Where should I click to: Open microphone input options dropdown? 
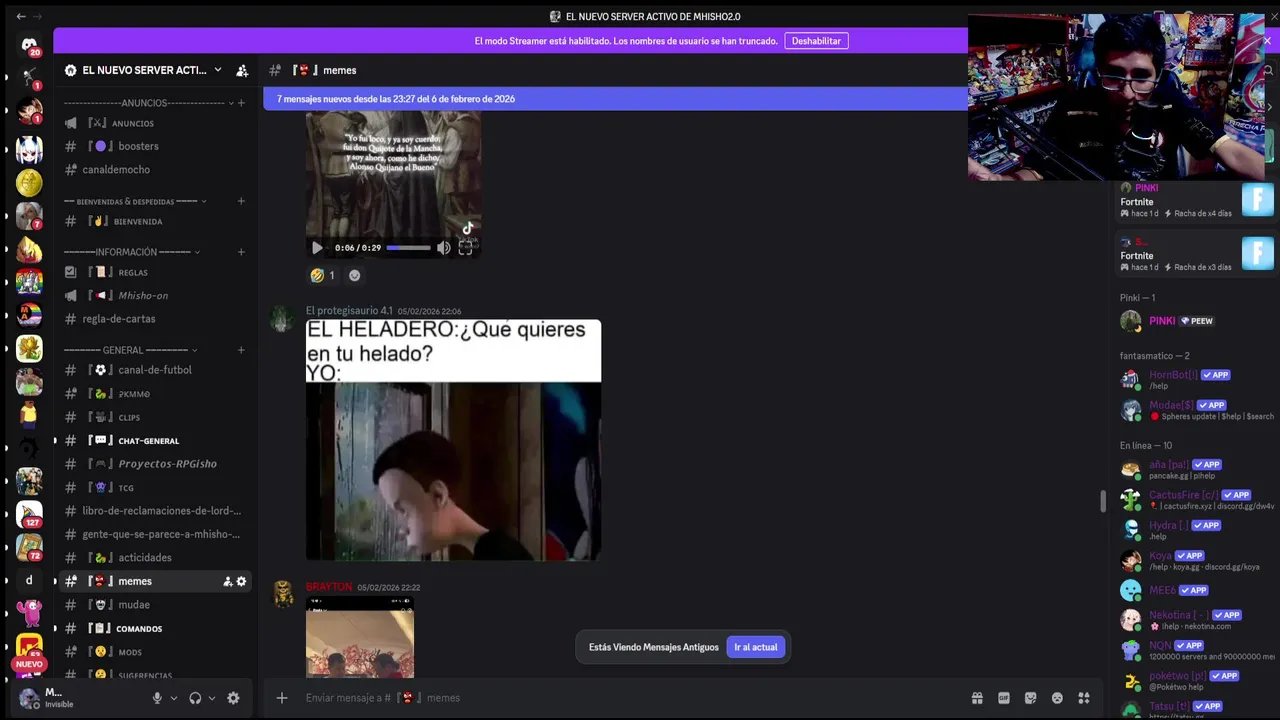[x=174, y=698]
